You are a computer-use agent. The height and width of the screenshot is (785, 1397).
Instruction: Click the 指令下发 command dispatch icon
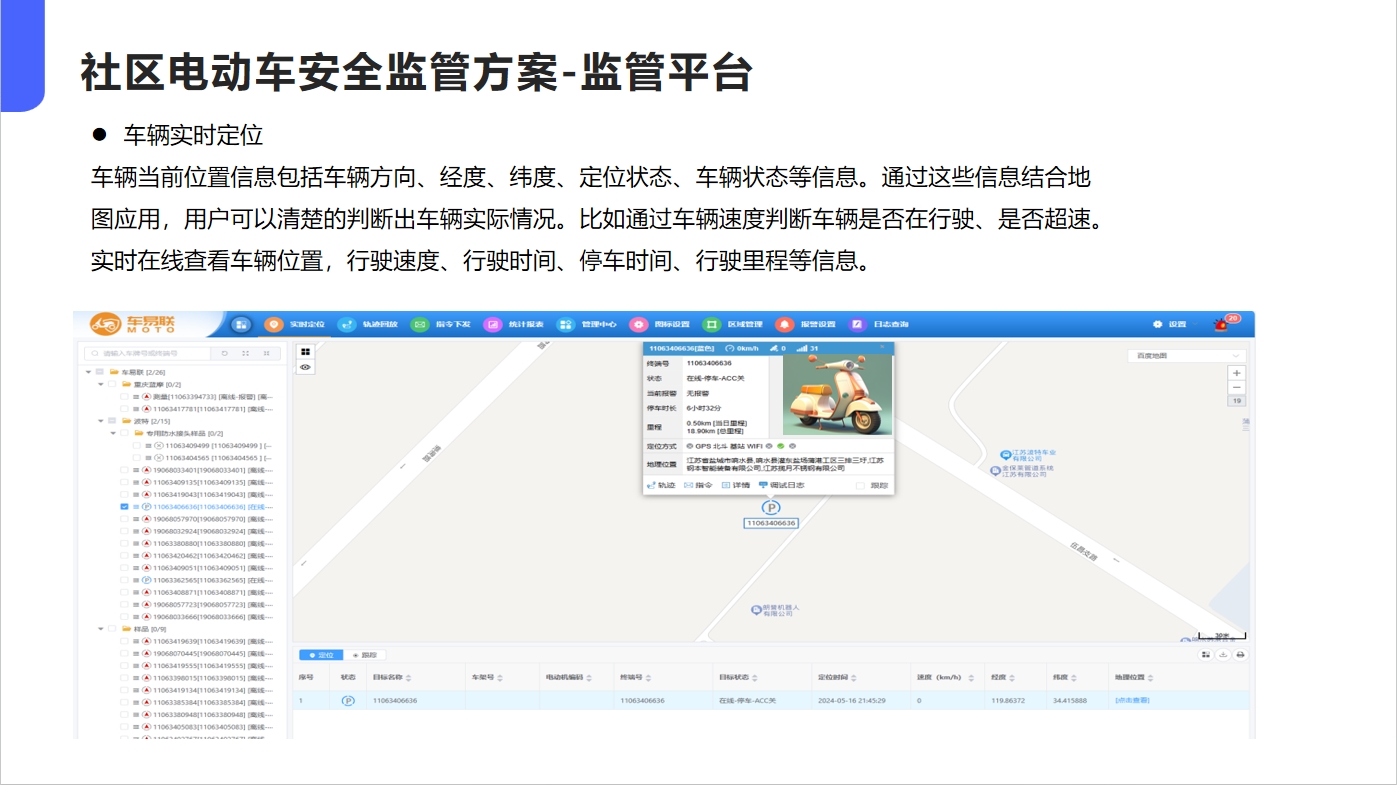pos(420,324)
